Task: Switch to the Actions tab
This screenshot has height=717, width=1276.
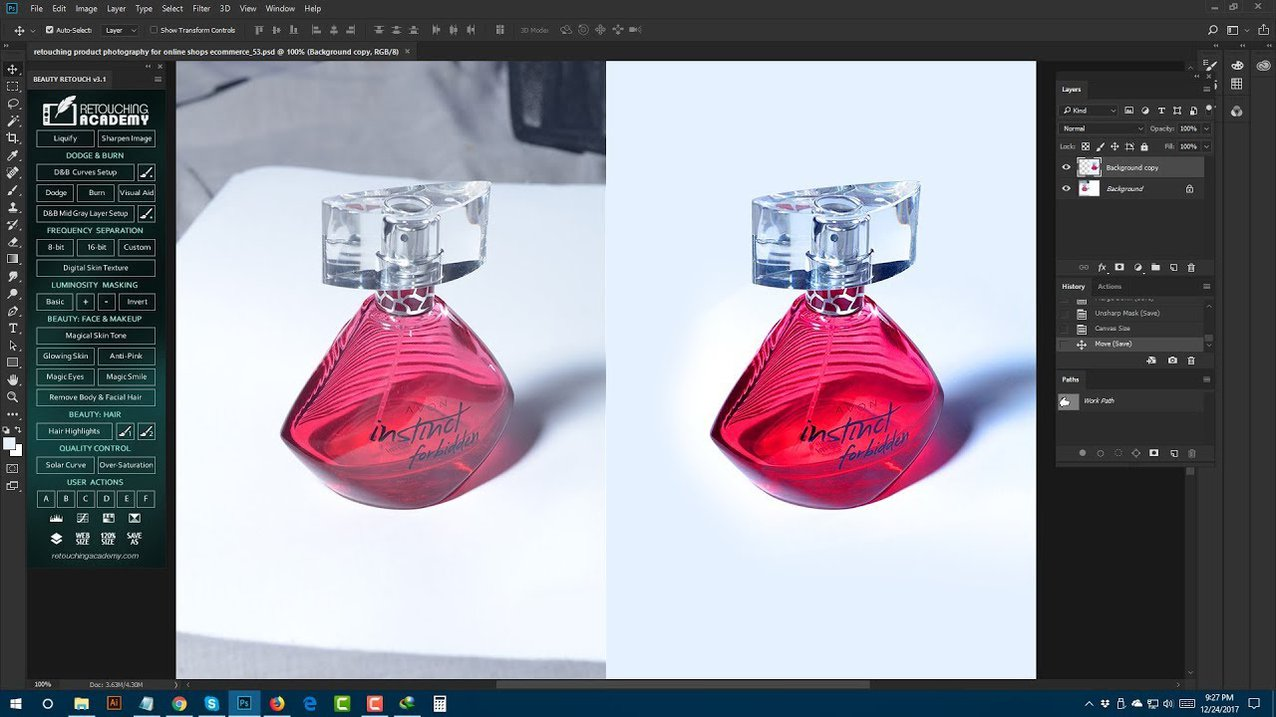Action: 1110,287
